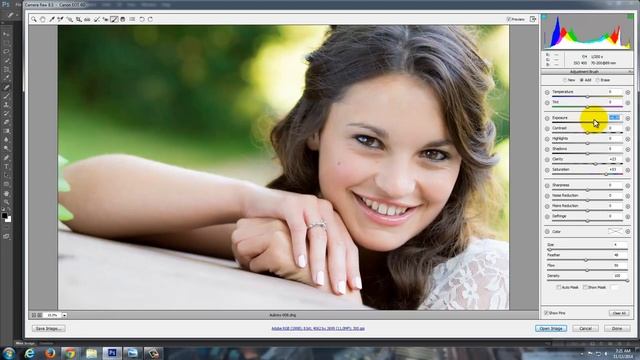Click the increase Temperature plus icon
The image size is (640, 360).
coord(628,92)
